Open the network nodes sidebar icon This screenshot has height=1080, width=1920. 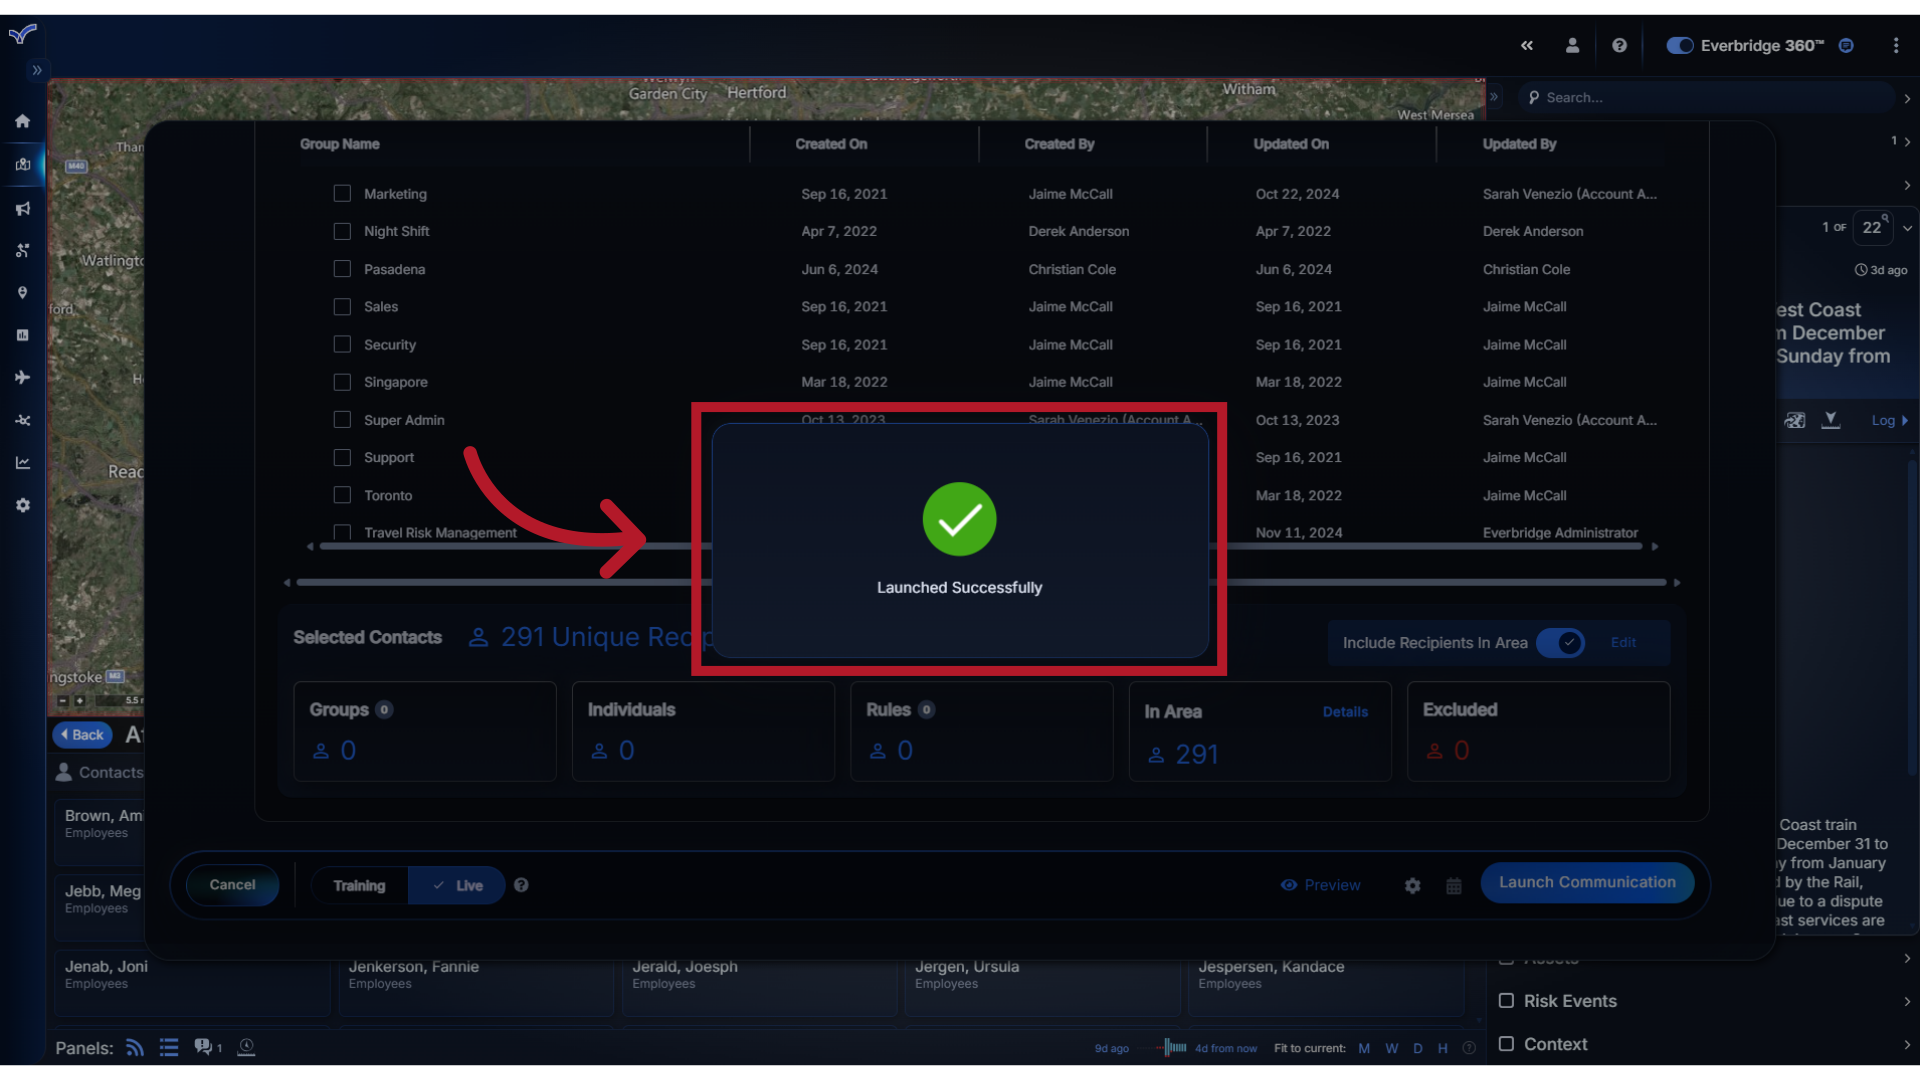(22, 420)
